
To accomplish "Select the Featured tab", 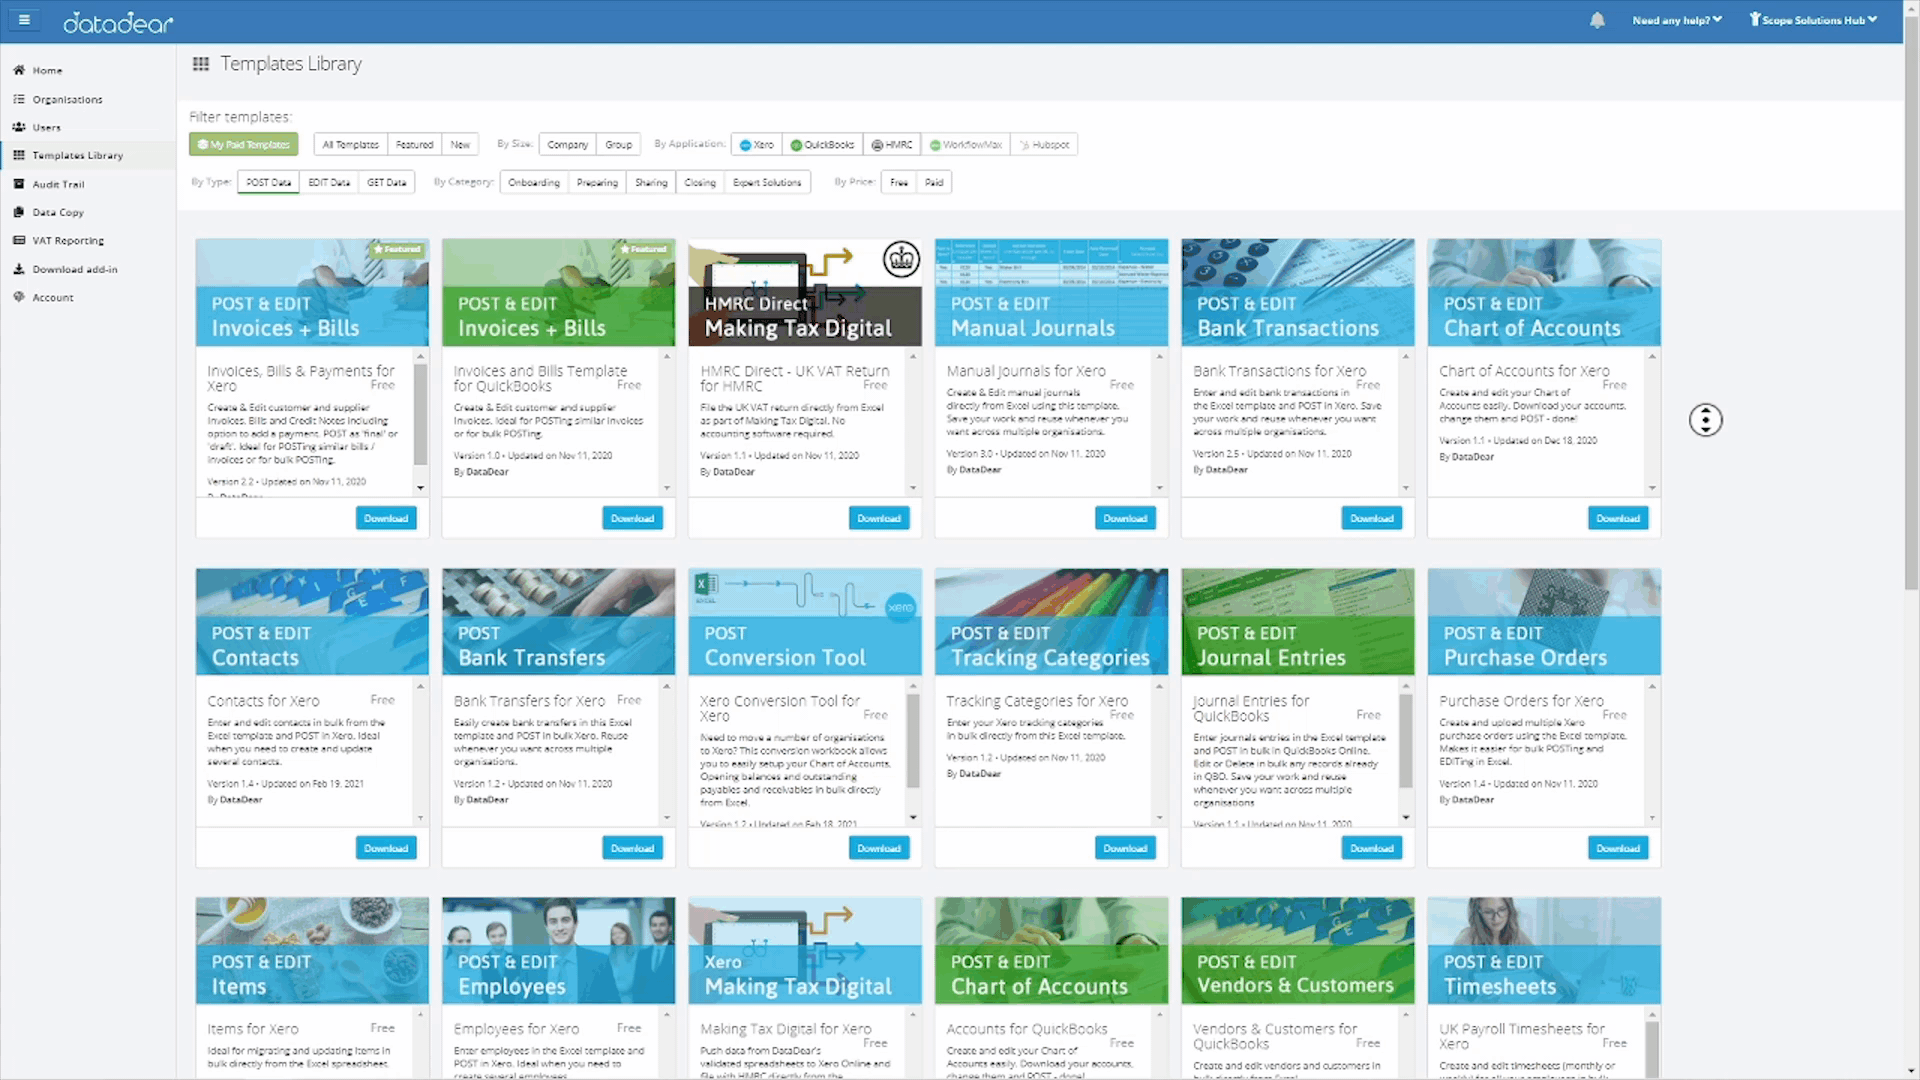I will [414, 145].
